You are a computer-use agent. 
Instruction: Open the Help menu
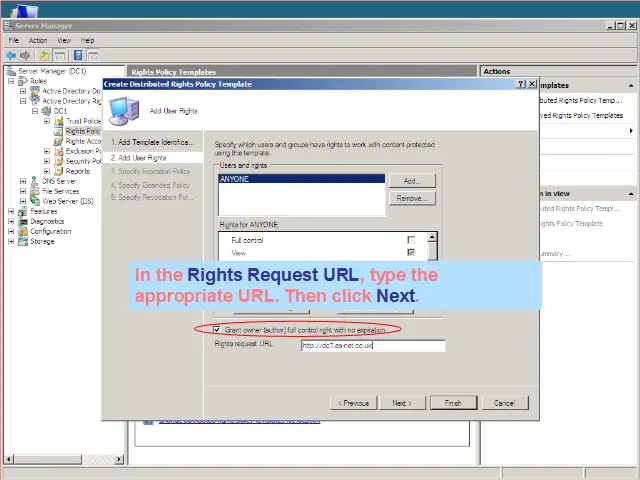(87, 40)
